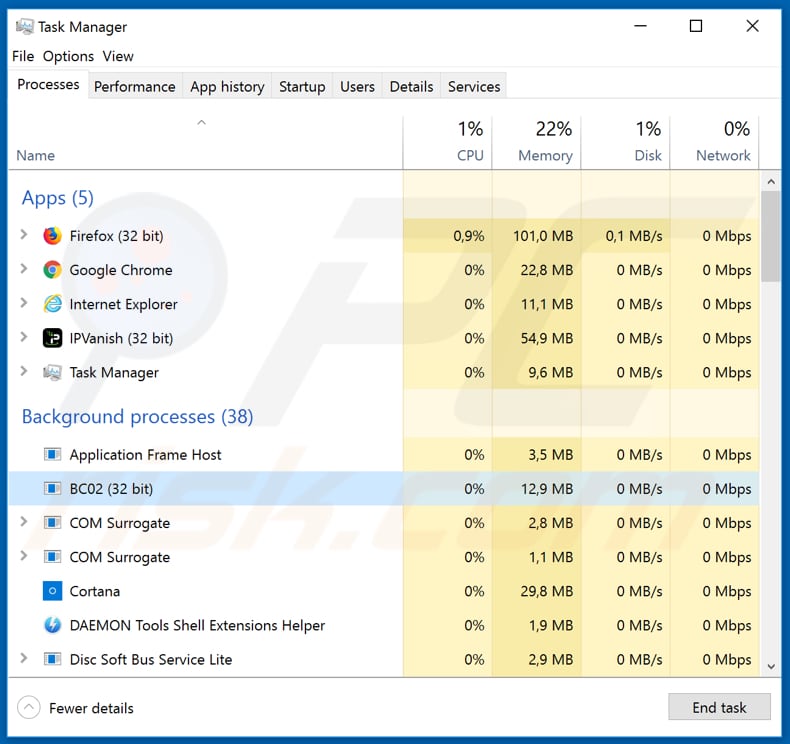Click the Disc Soft Bus Service icon
This screenshot has height=744, width=790.
52,659
